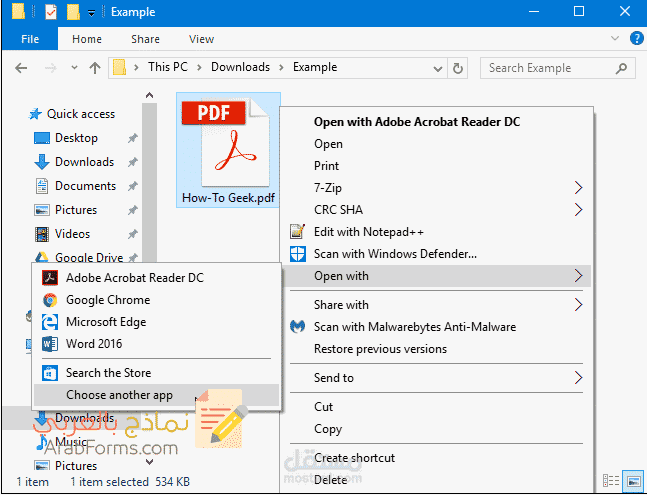
Task: Click the pin icon next to Desktop
Action: click(x=132, y=138)
